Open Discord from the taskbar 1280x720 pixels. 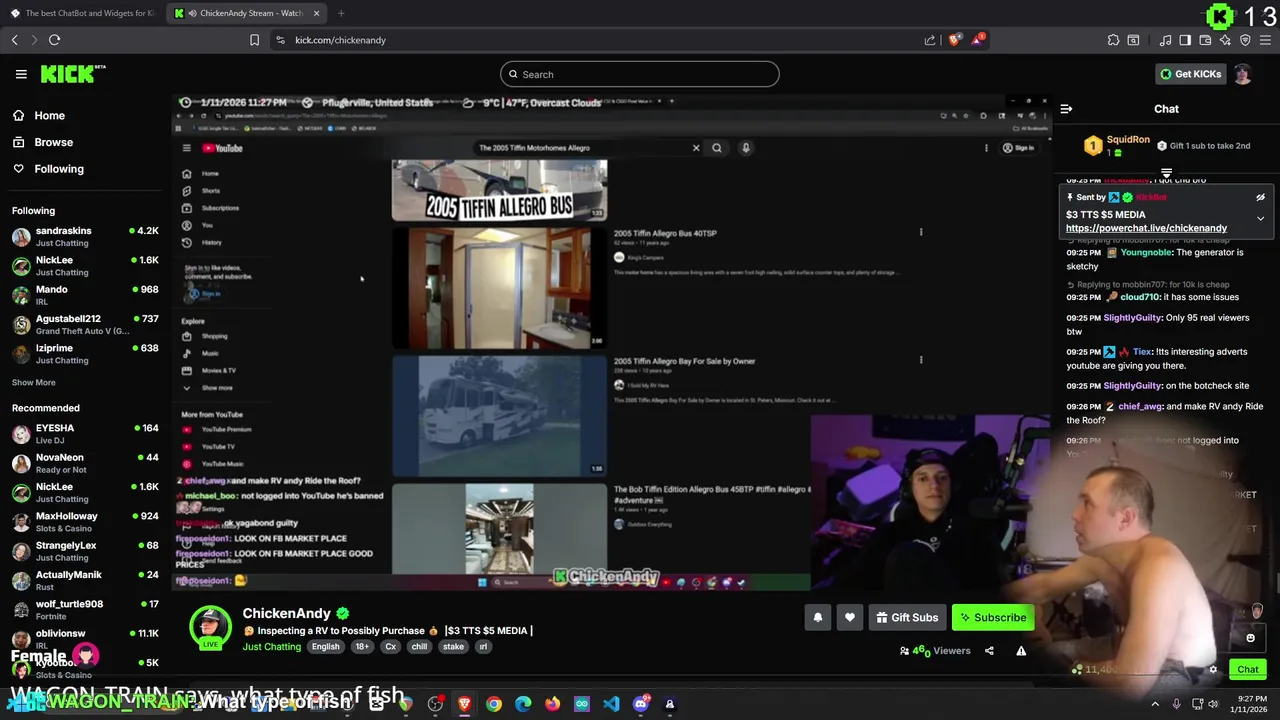[x=641, y=704]
